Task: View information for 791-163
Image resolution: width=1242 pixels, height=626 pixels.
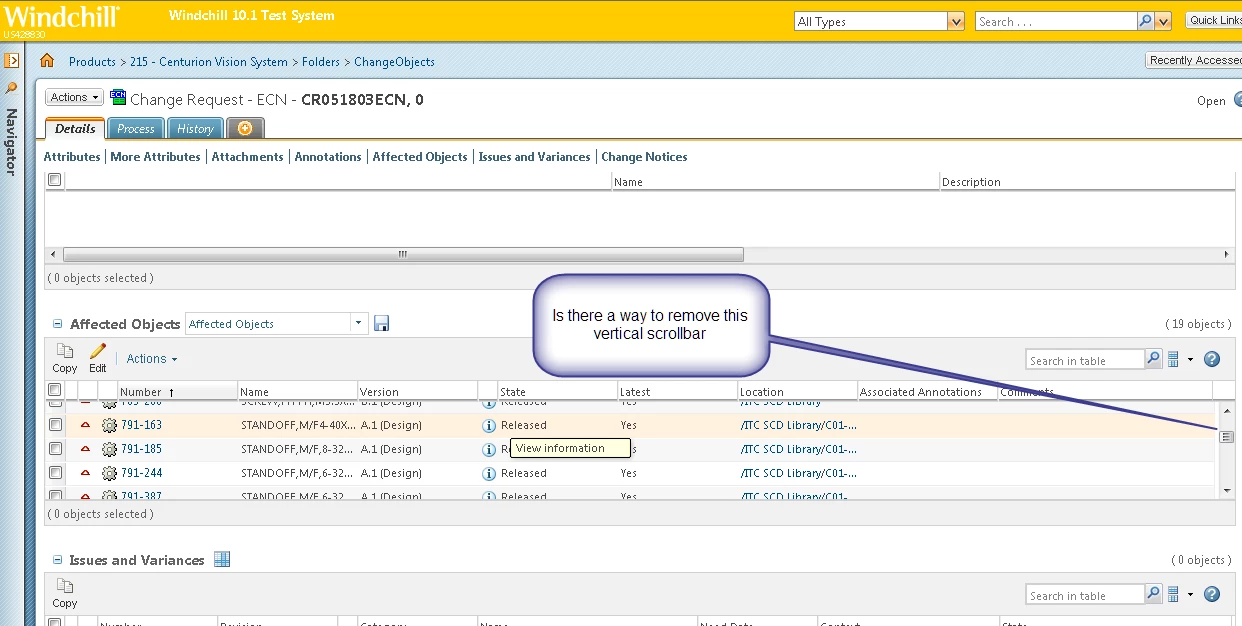Action: [x=489, y=425]
